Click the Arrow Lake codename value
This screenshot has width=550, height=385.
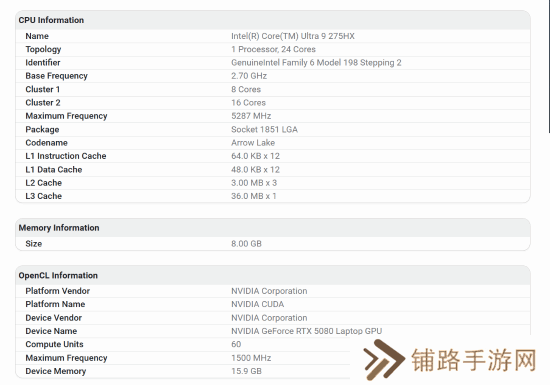click(253, 143)
